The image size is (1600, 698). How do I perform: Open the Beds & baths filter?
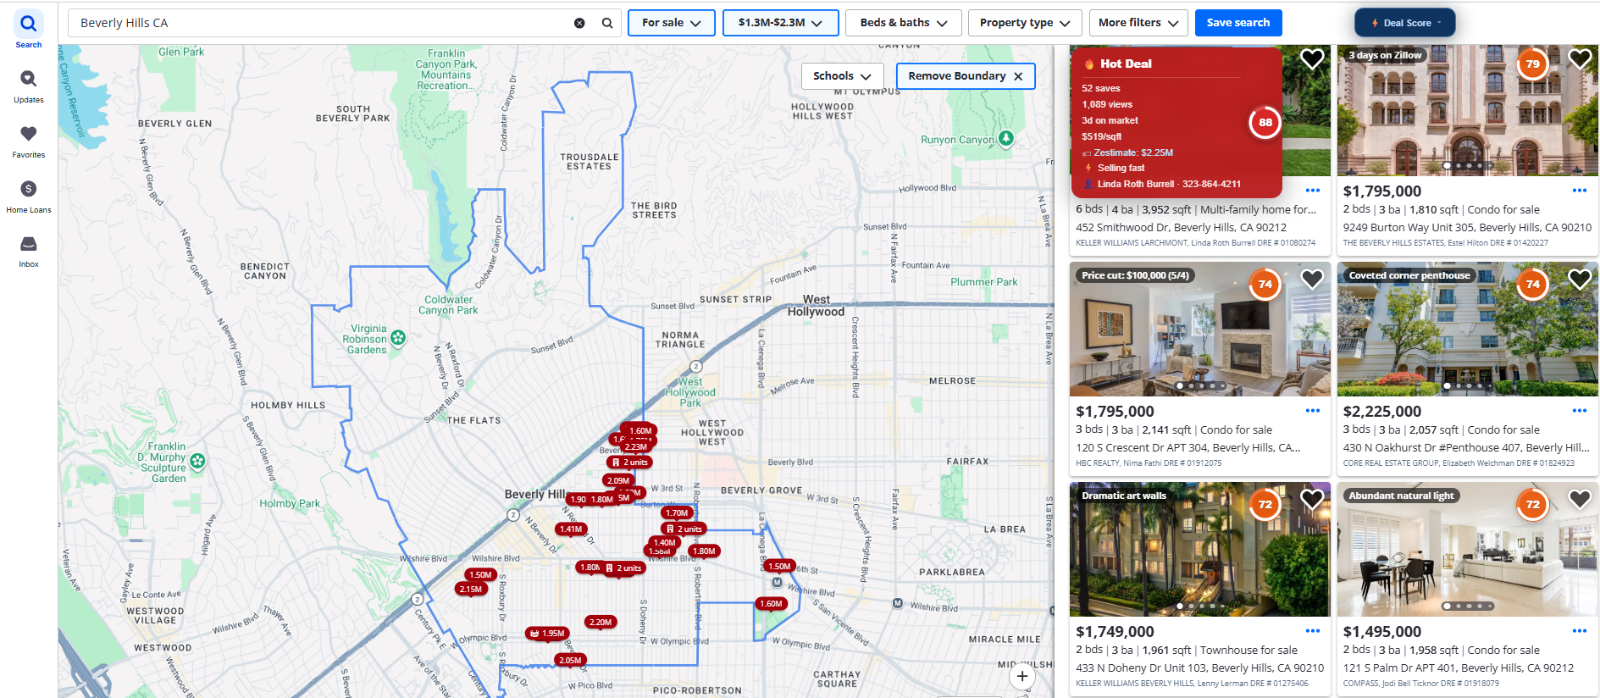904,23
